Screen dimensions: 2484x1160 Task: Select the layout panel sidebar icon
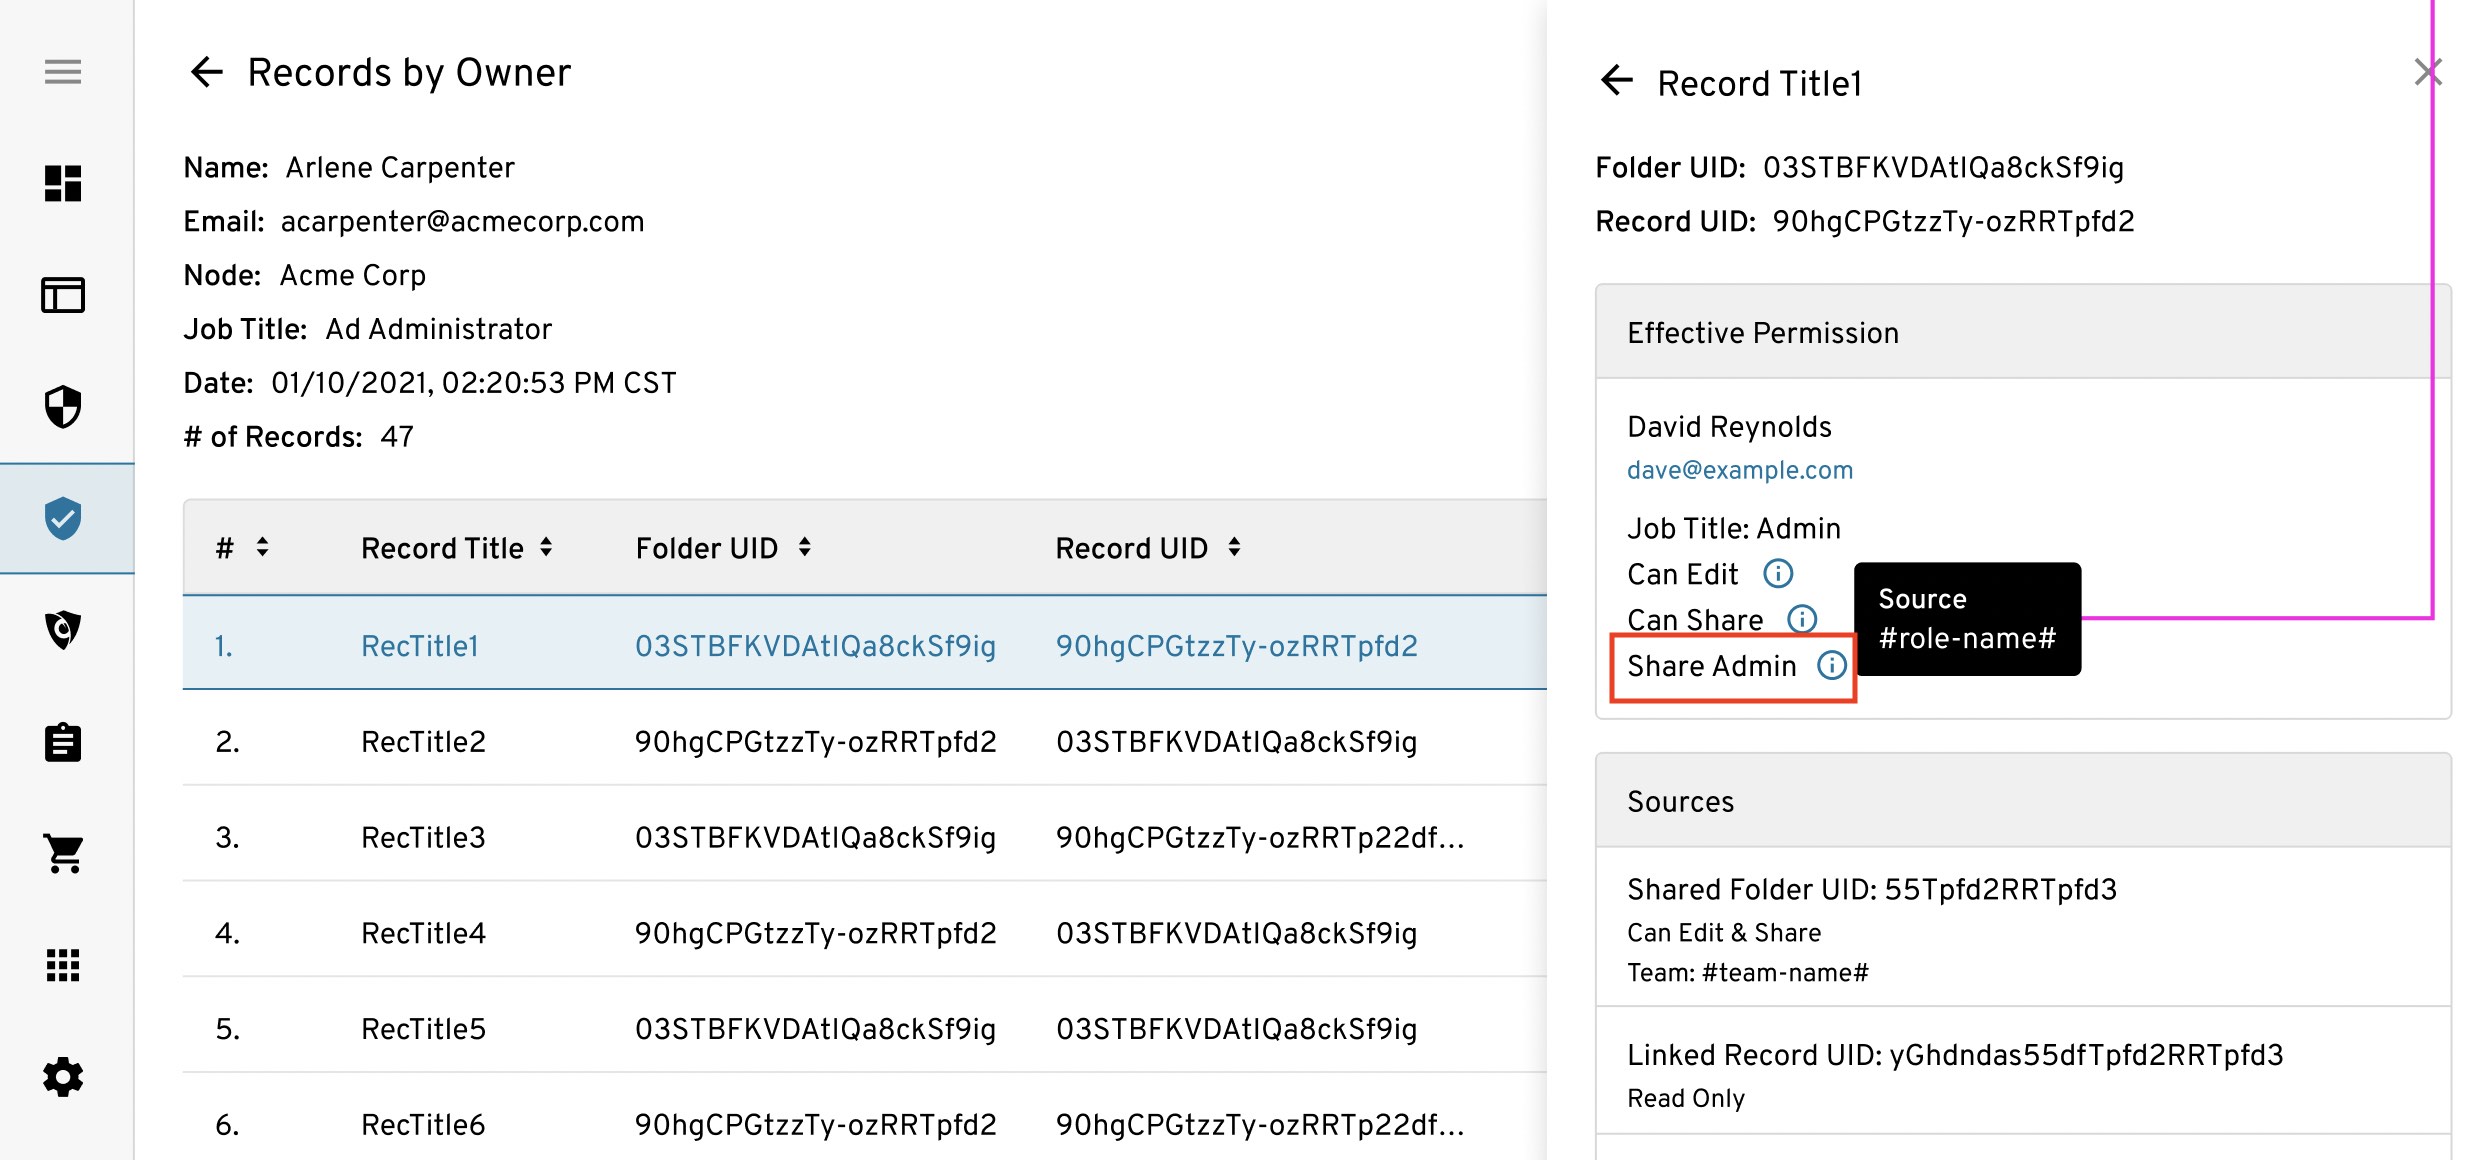[x=62, y=295]
